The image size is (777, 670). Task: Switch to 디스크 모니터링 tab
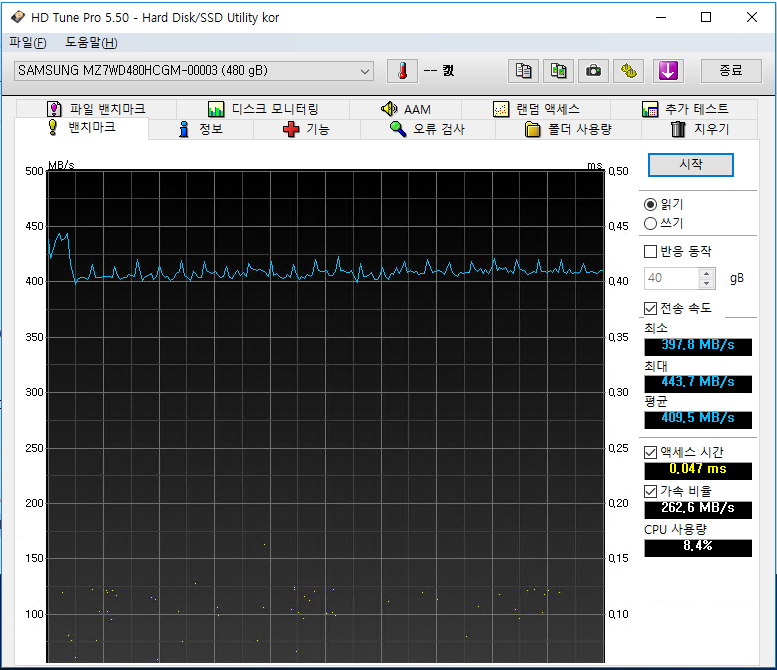pos(263,109)
